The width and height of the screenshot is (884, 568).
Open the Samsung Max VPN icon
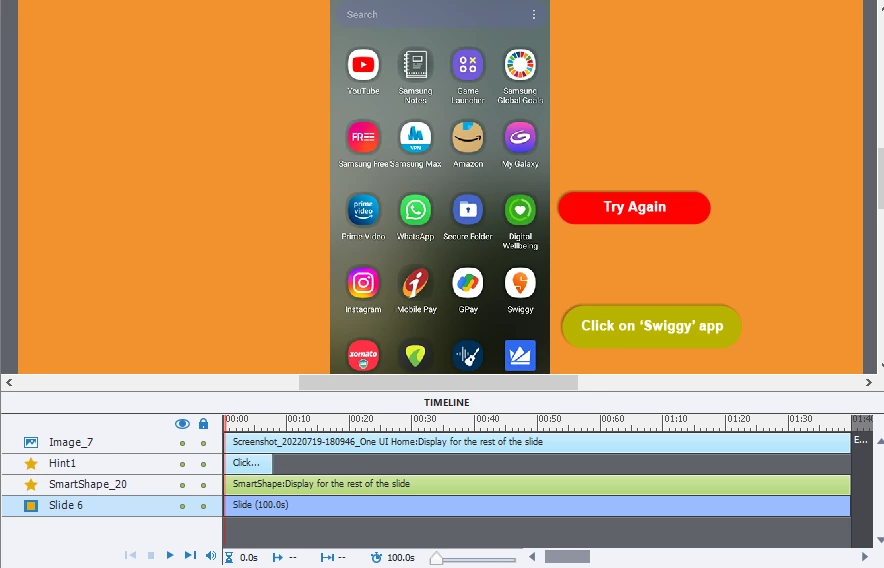click(416, 137)
